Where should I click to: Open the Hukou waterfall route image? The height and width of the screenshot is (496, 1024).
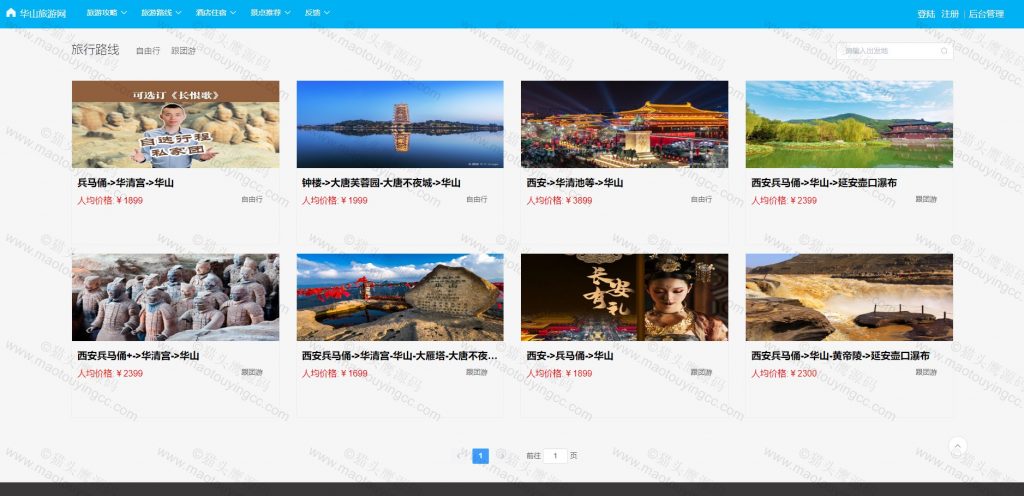point(849,297)
